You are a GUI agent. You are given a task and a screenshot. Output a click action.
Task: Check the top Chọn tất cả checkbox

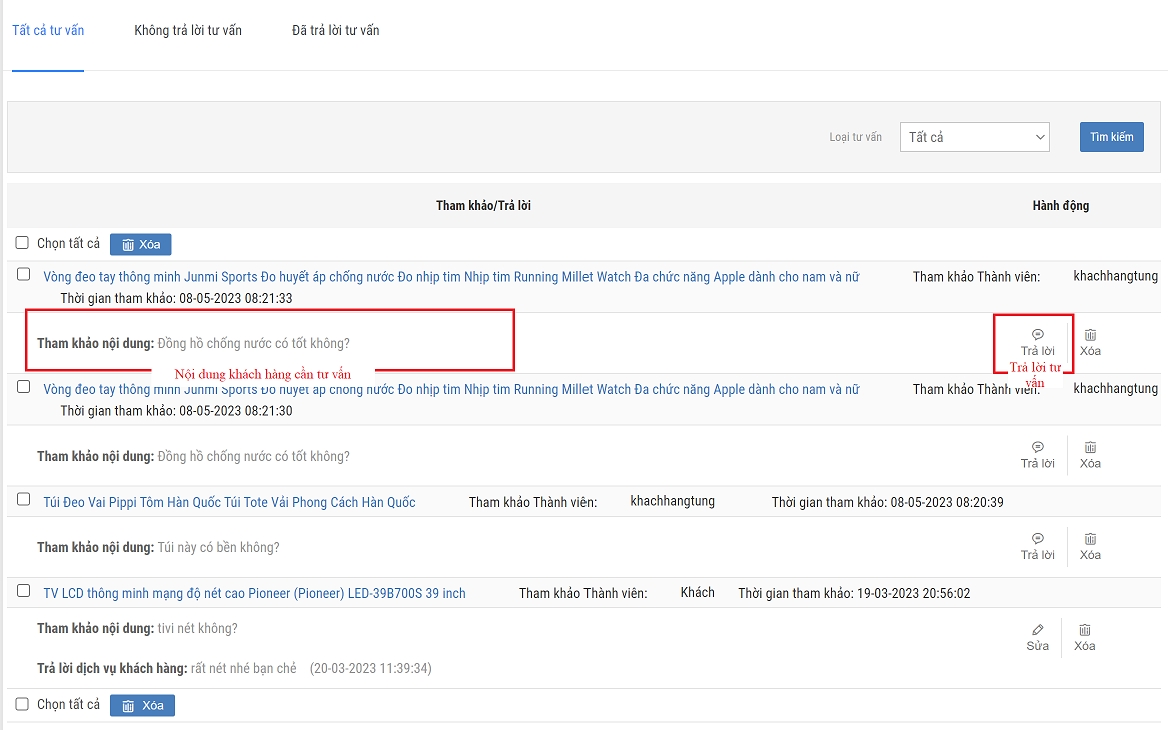(x=23, y=243)
